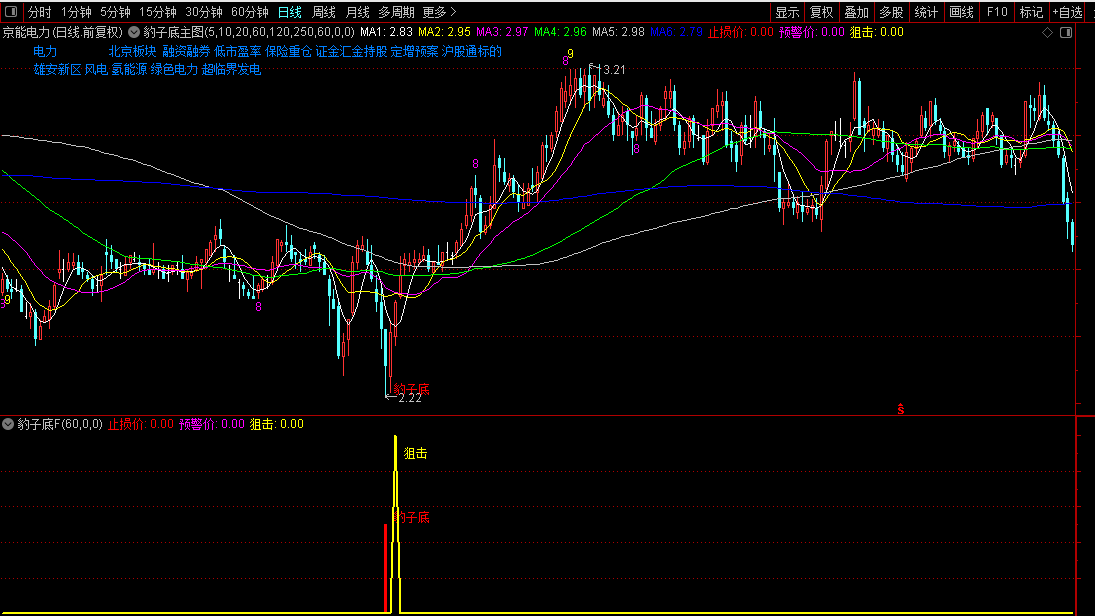The width and height of the screenshot is (1095, 616).
Task: Click the 京能电力(日线.前复权) stock title
Action: (62, 32)
